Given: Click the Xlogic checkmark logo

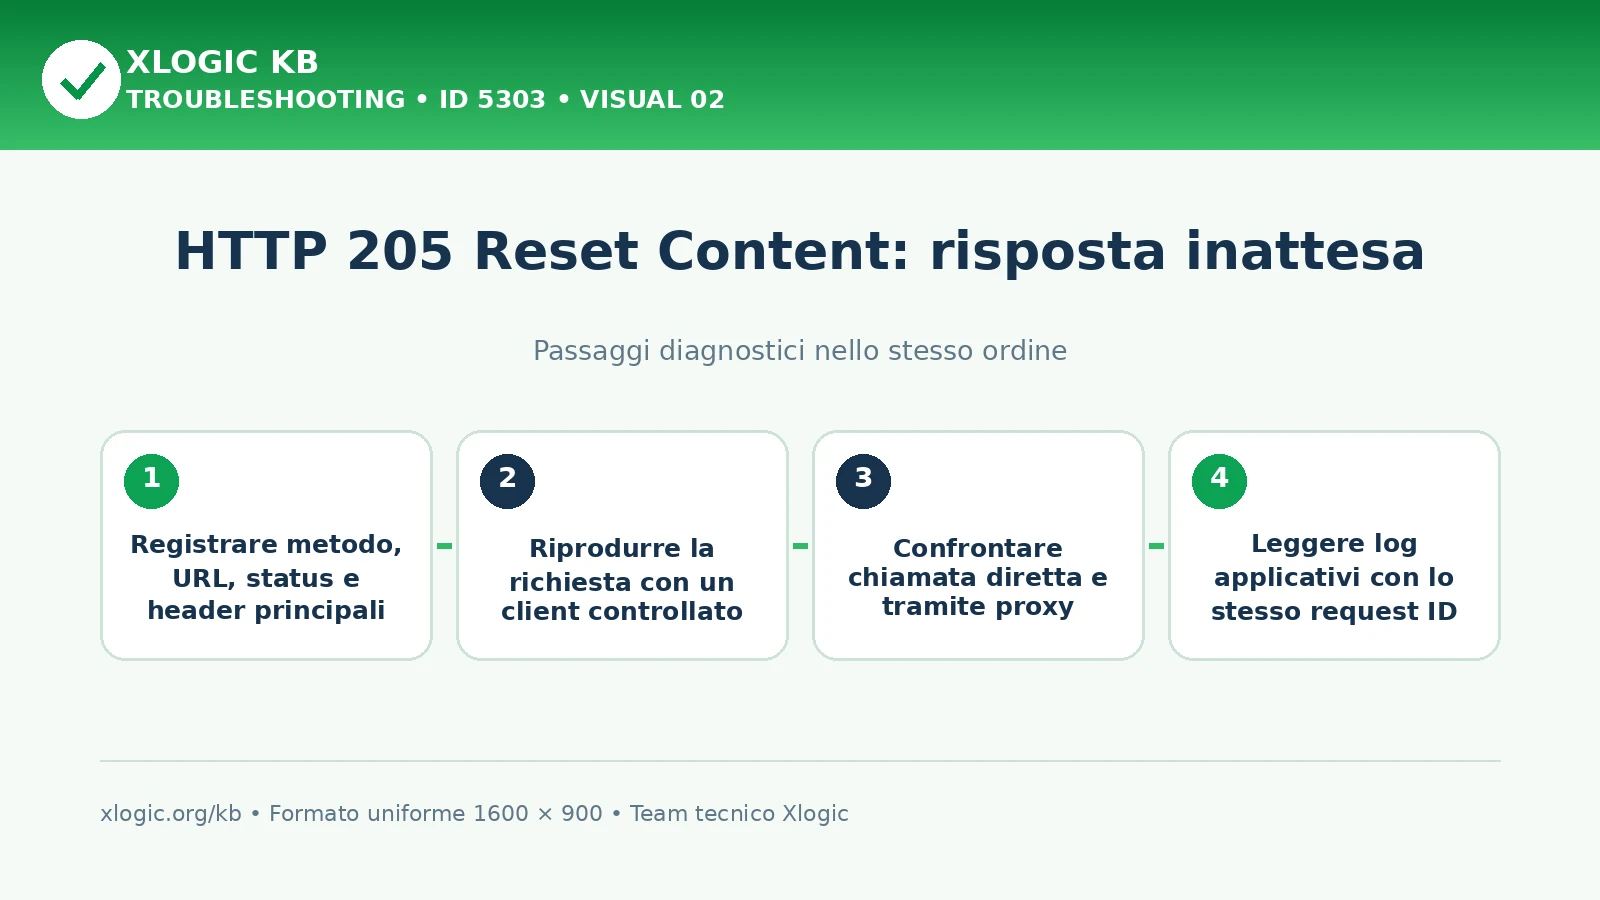Looking at the screenshot, I should click(x=81, y=80).
